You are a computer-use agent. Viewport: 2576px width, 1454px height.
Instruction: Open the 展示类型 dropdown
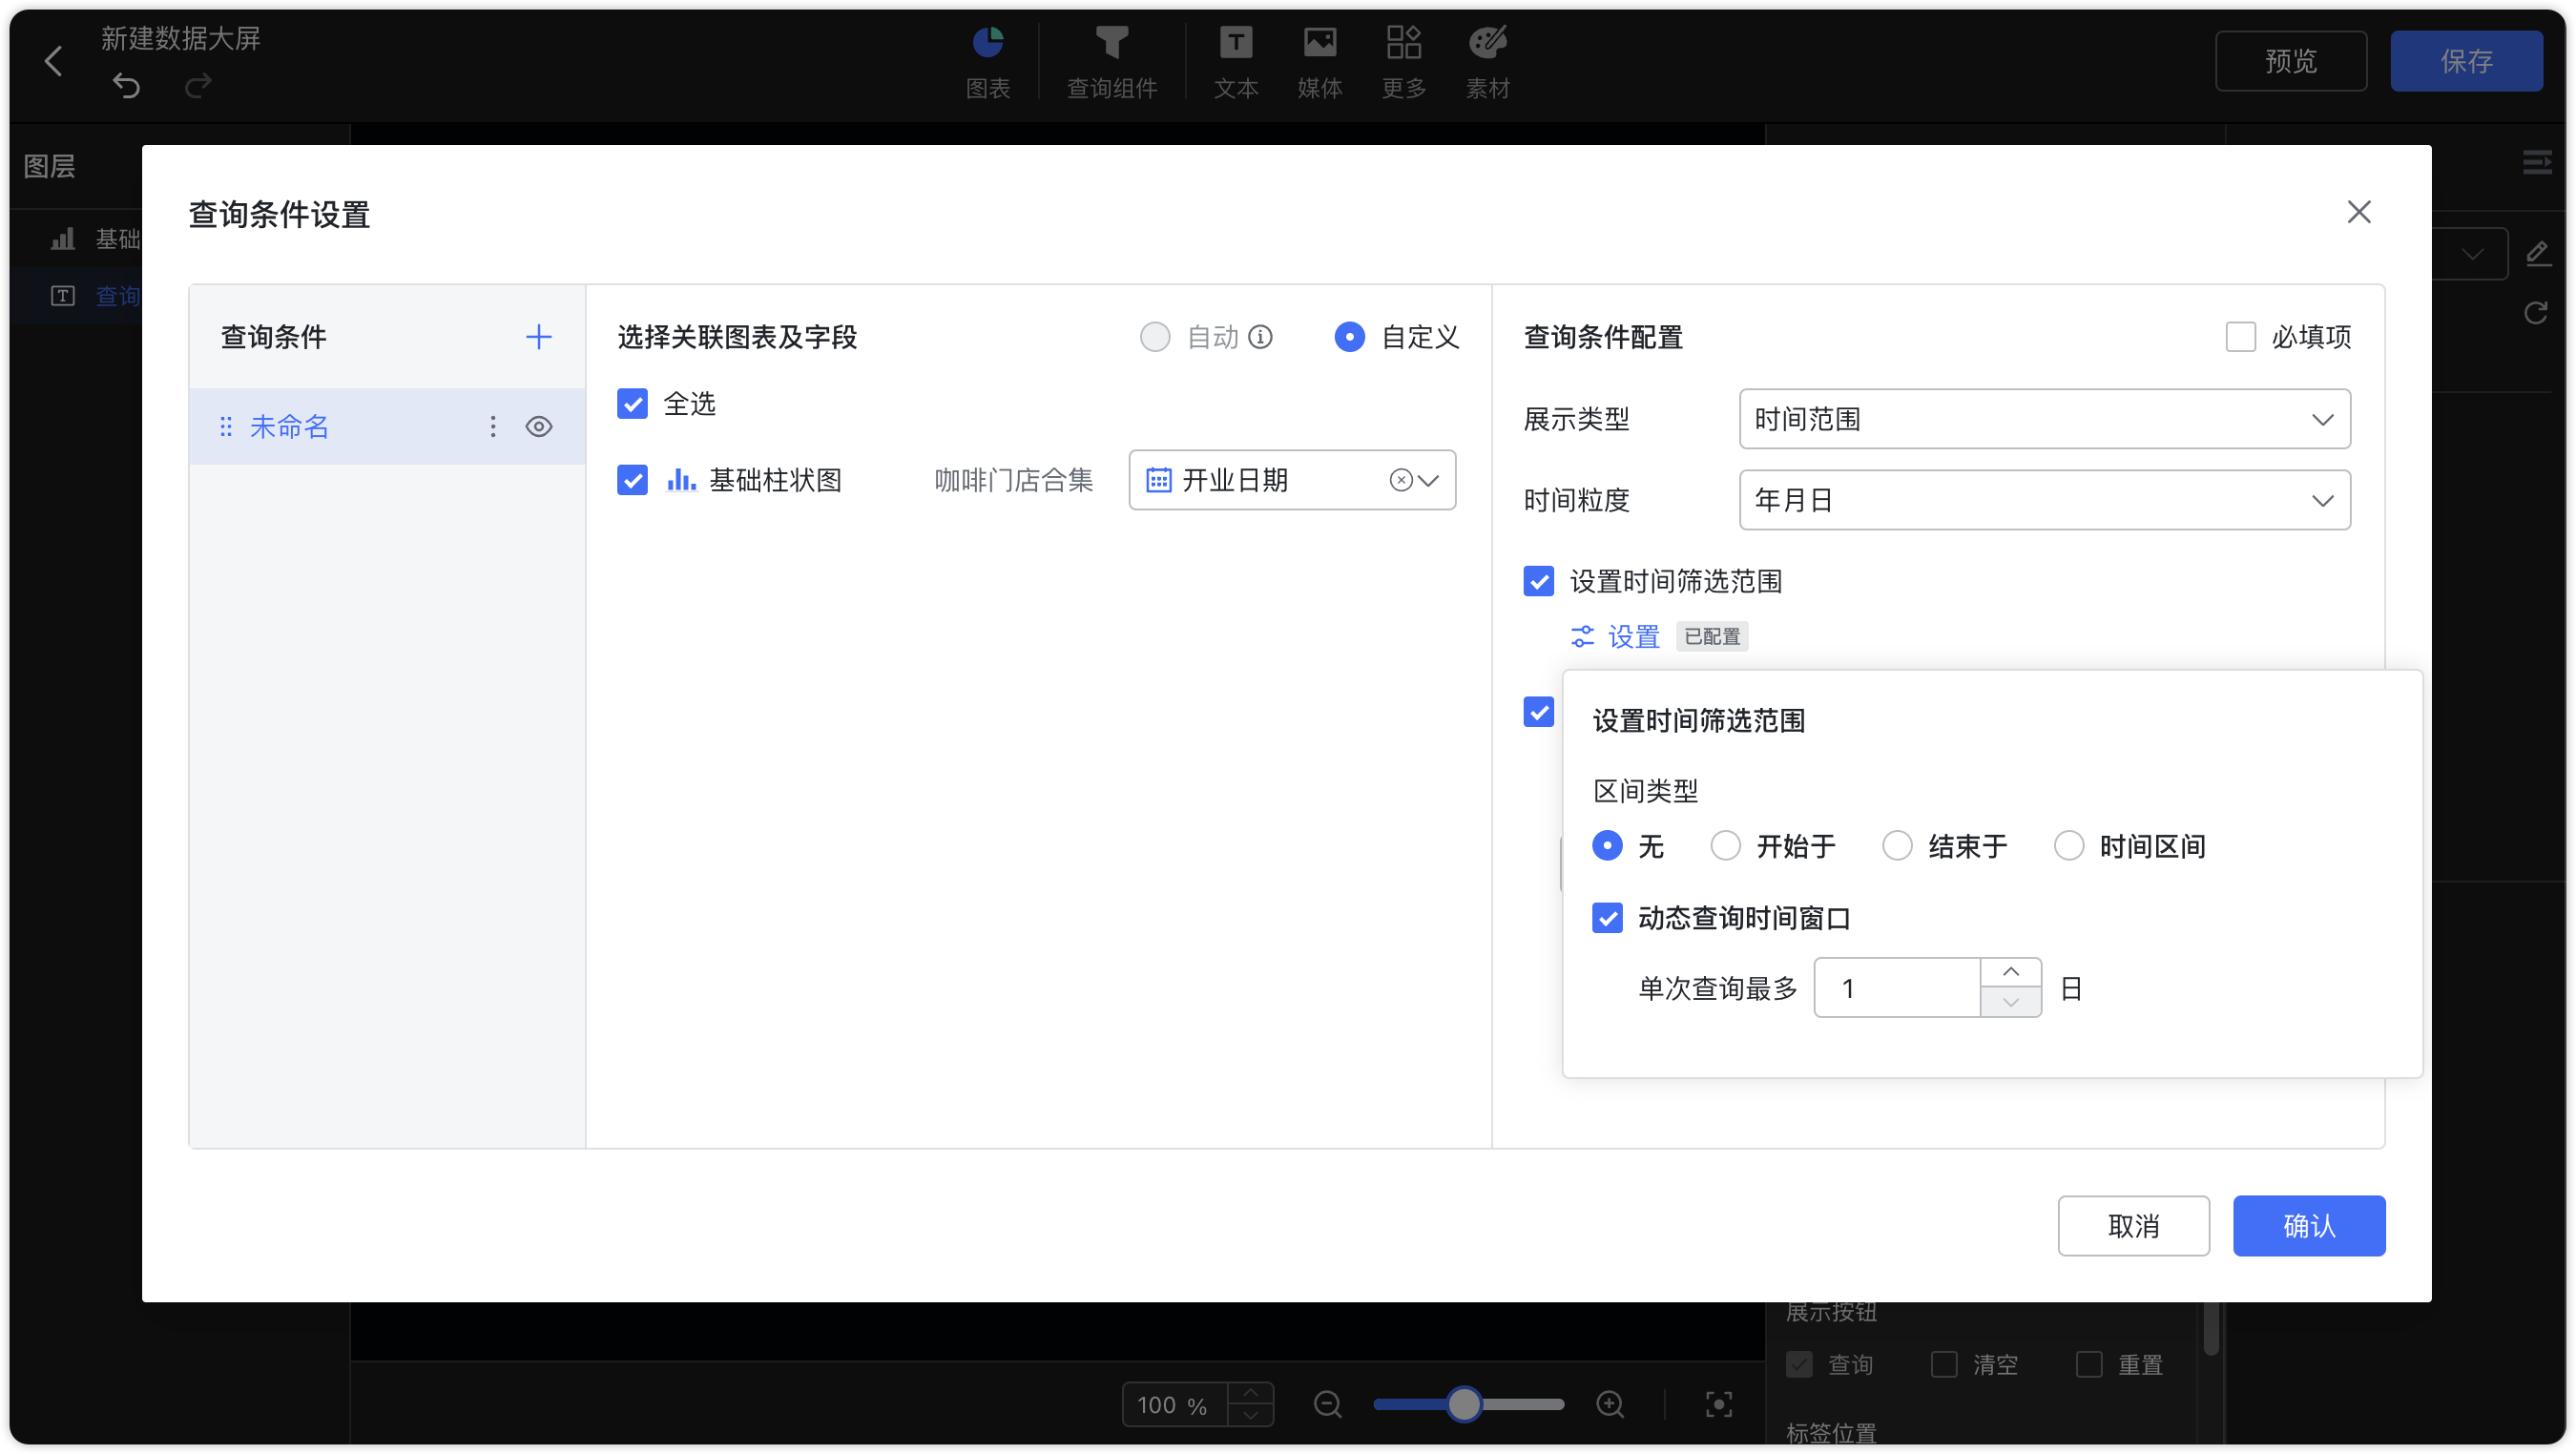[2045, 419]
